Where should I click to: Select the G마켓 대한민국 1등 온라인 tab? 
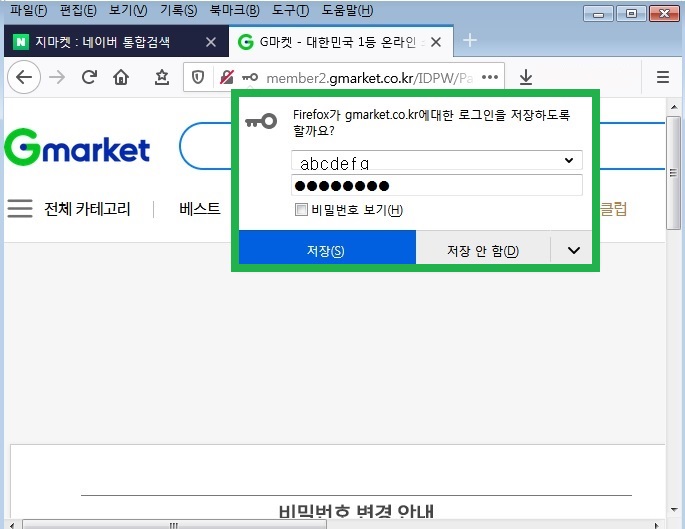(x=341, y=41)
